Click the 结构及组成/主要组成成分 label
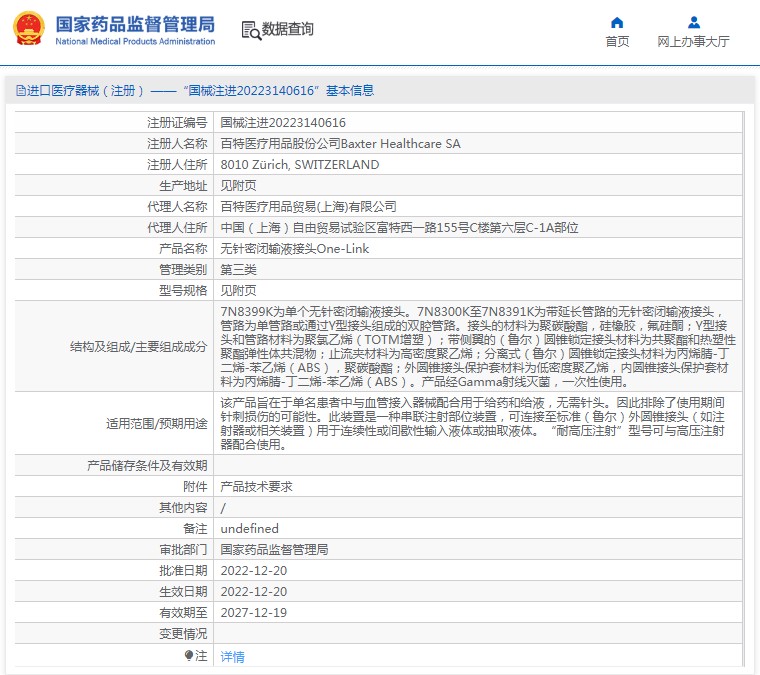Image resolution: width=760 pixels, height=675 pixels. coord(139,346)
